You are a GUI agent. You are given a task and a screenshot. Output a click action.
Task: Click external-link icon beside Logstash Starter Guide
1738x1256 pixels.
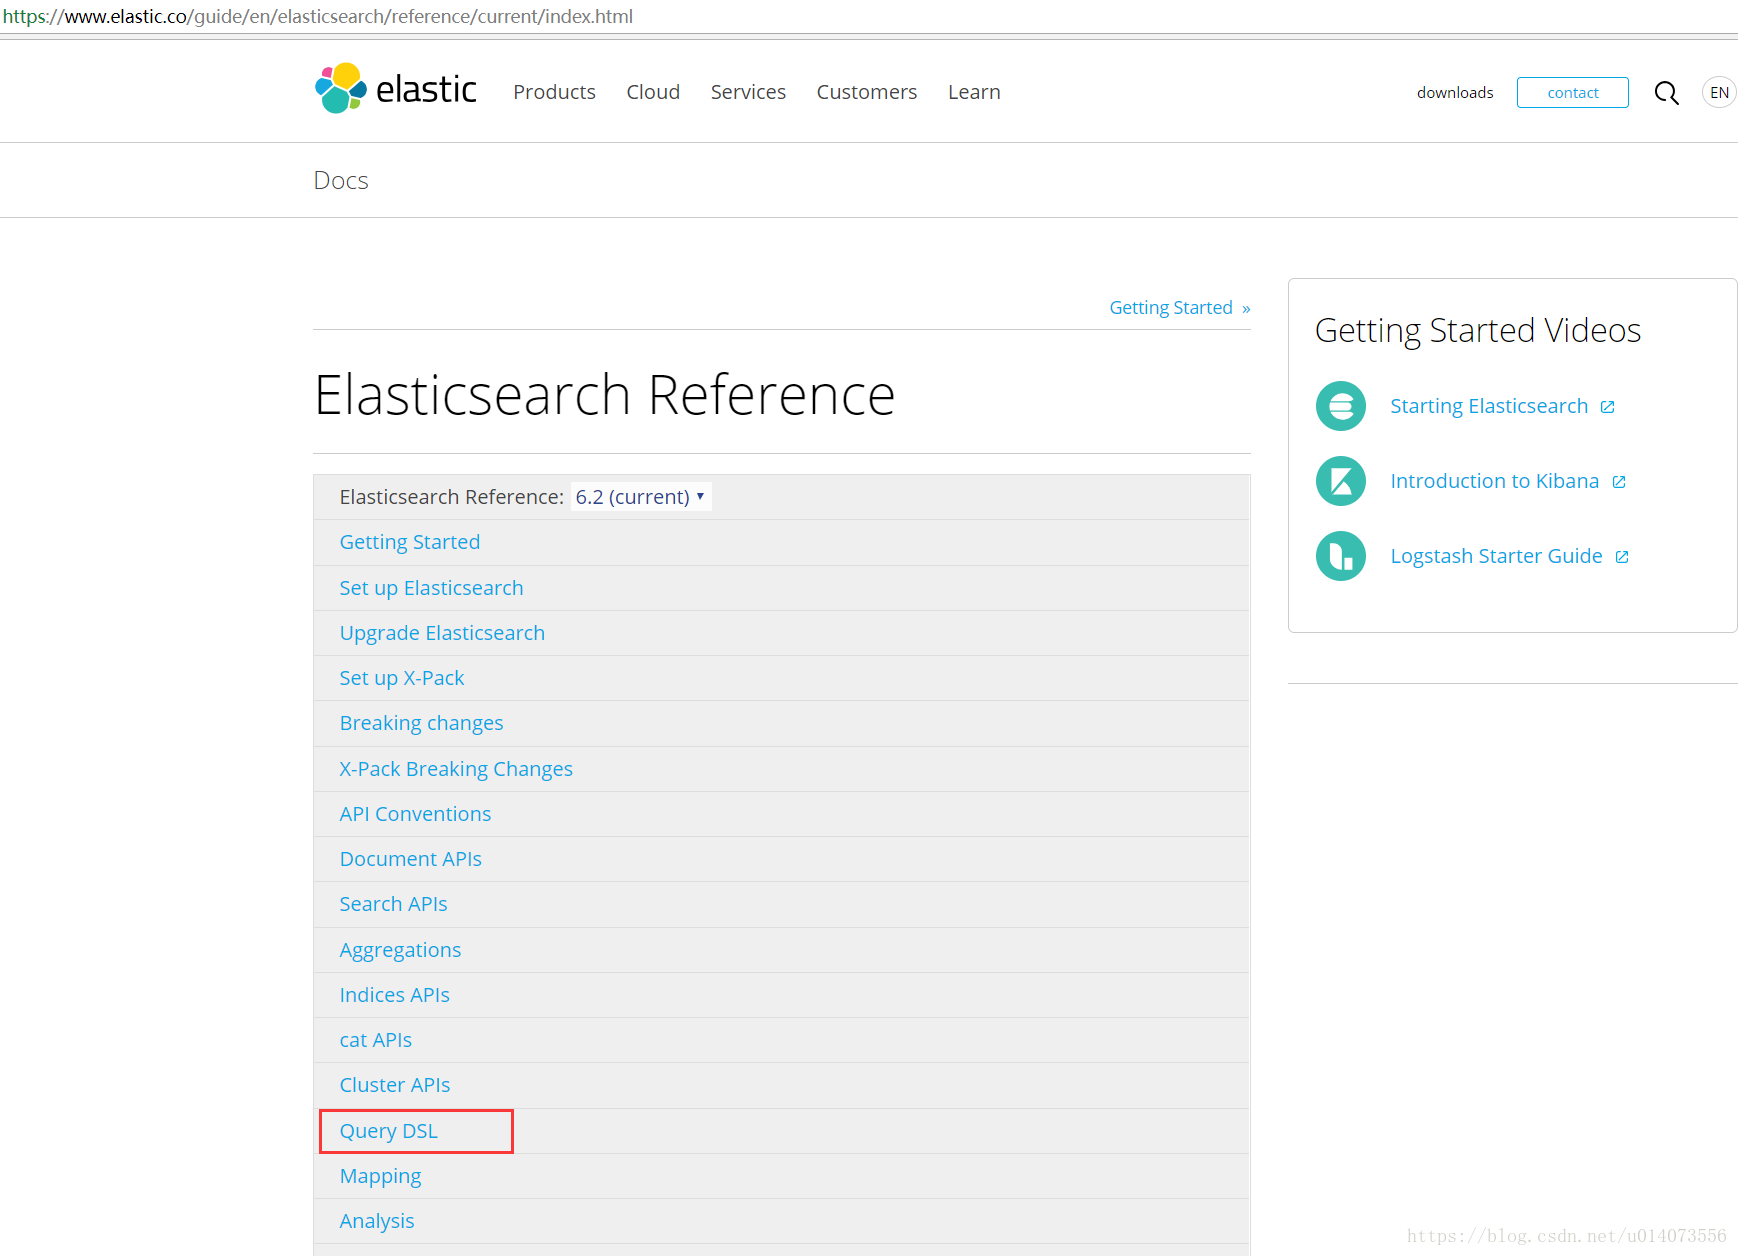coord(1622,557)
